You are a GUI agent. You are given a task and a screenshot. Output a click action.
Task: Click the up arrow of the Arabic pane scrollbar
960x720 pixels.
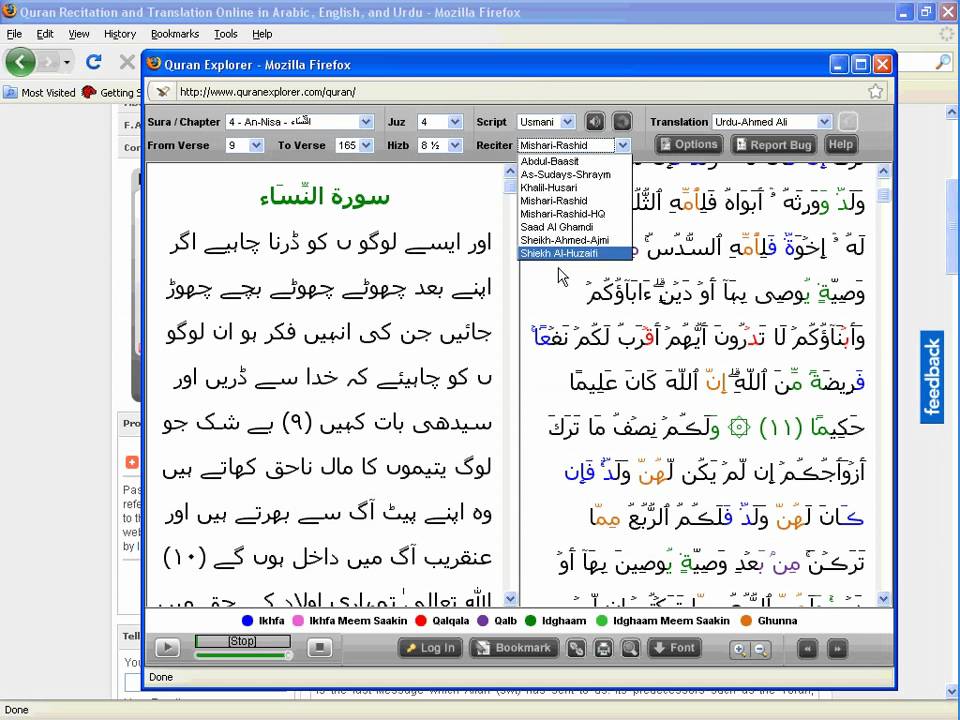coord(883,171)
